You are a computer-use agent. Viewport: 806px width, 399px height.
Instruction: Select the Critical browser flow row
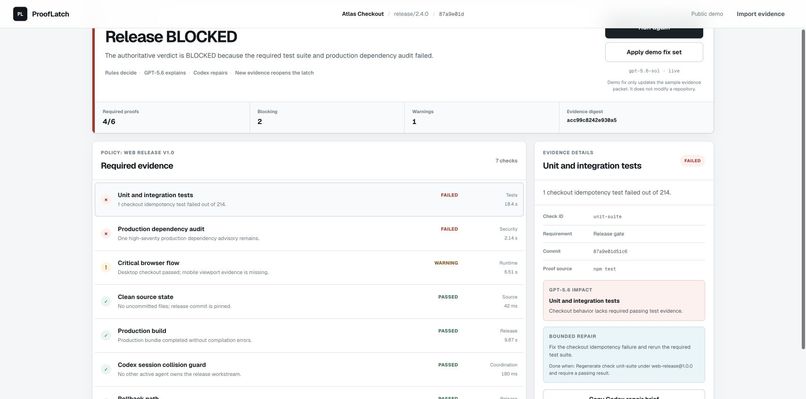click(309, 267)
